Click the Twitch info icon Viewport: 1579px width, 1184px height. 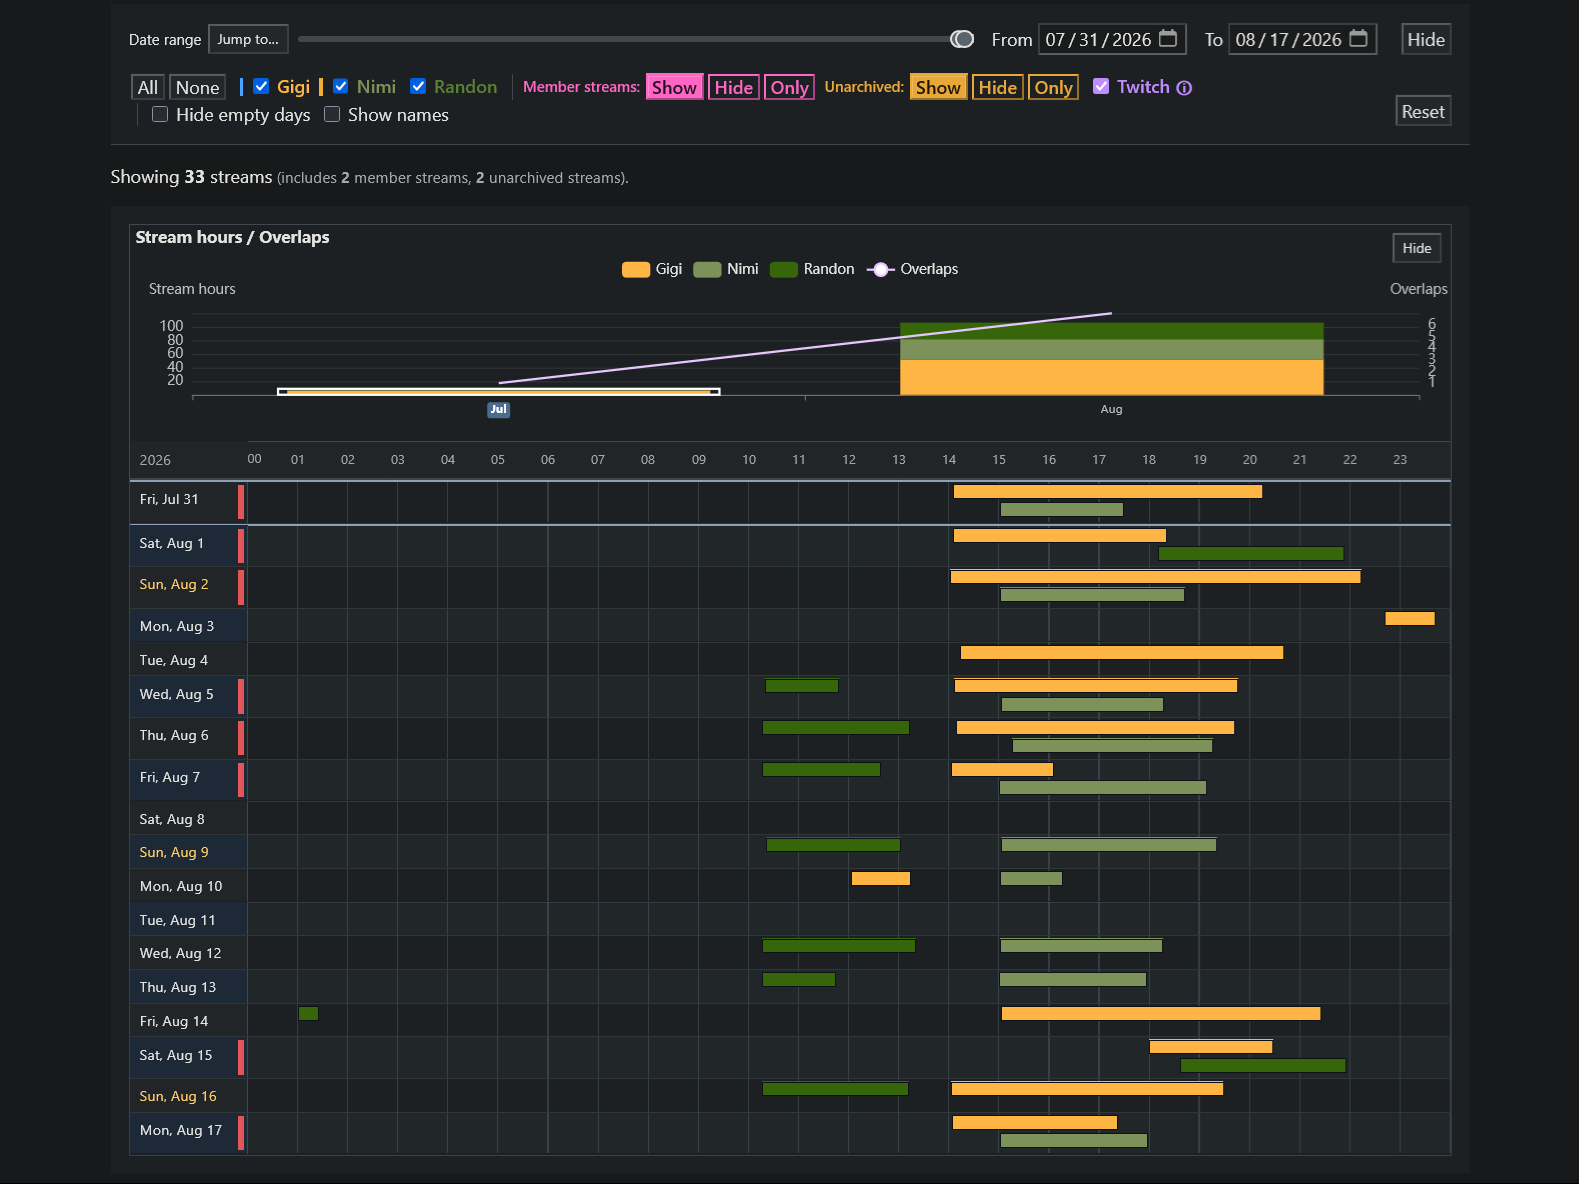tap(1184, 88)
